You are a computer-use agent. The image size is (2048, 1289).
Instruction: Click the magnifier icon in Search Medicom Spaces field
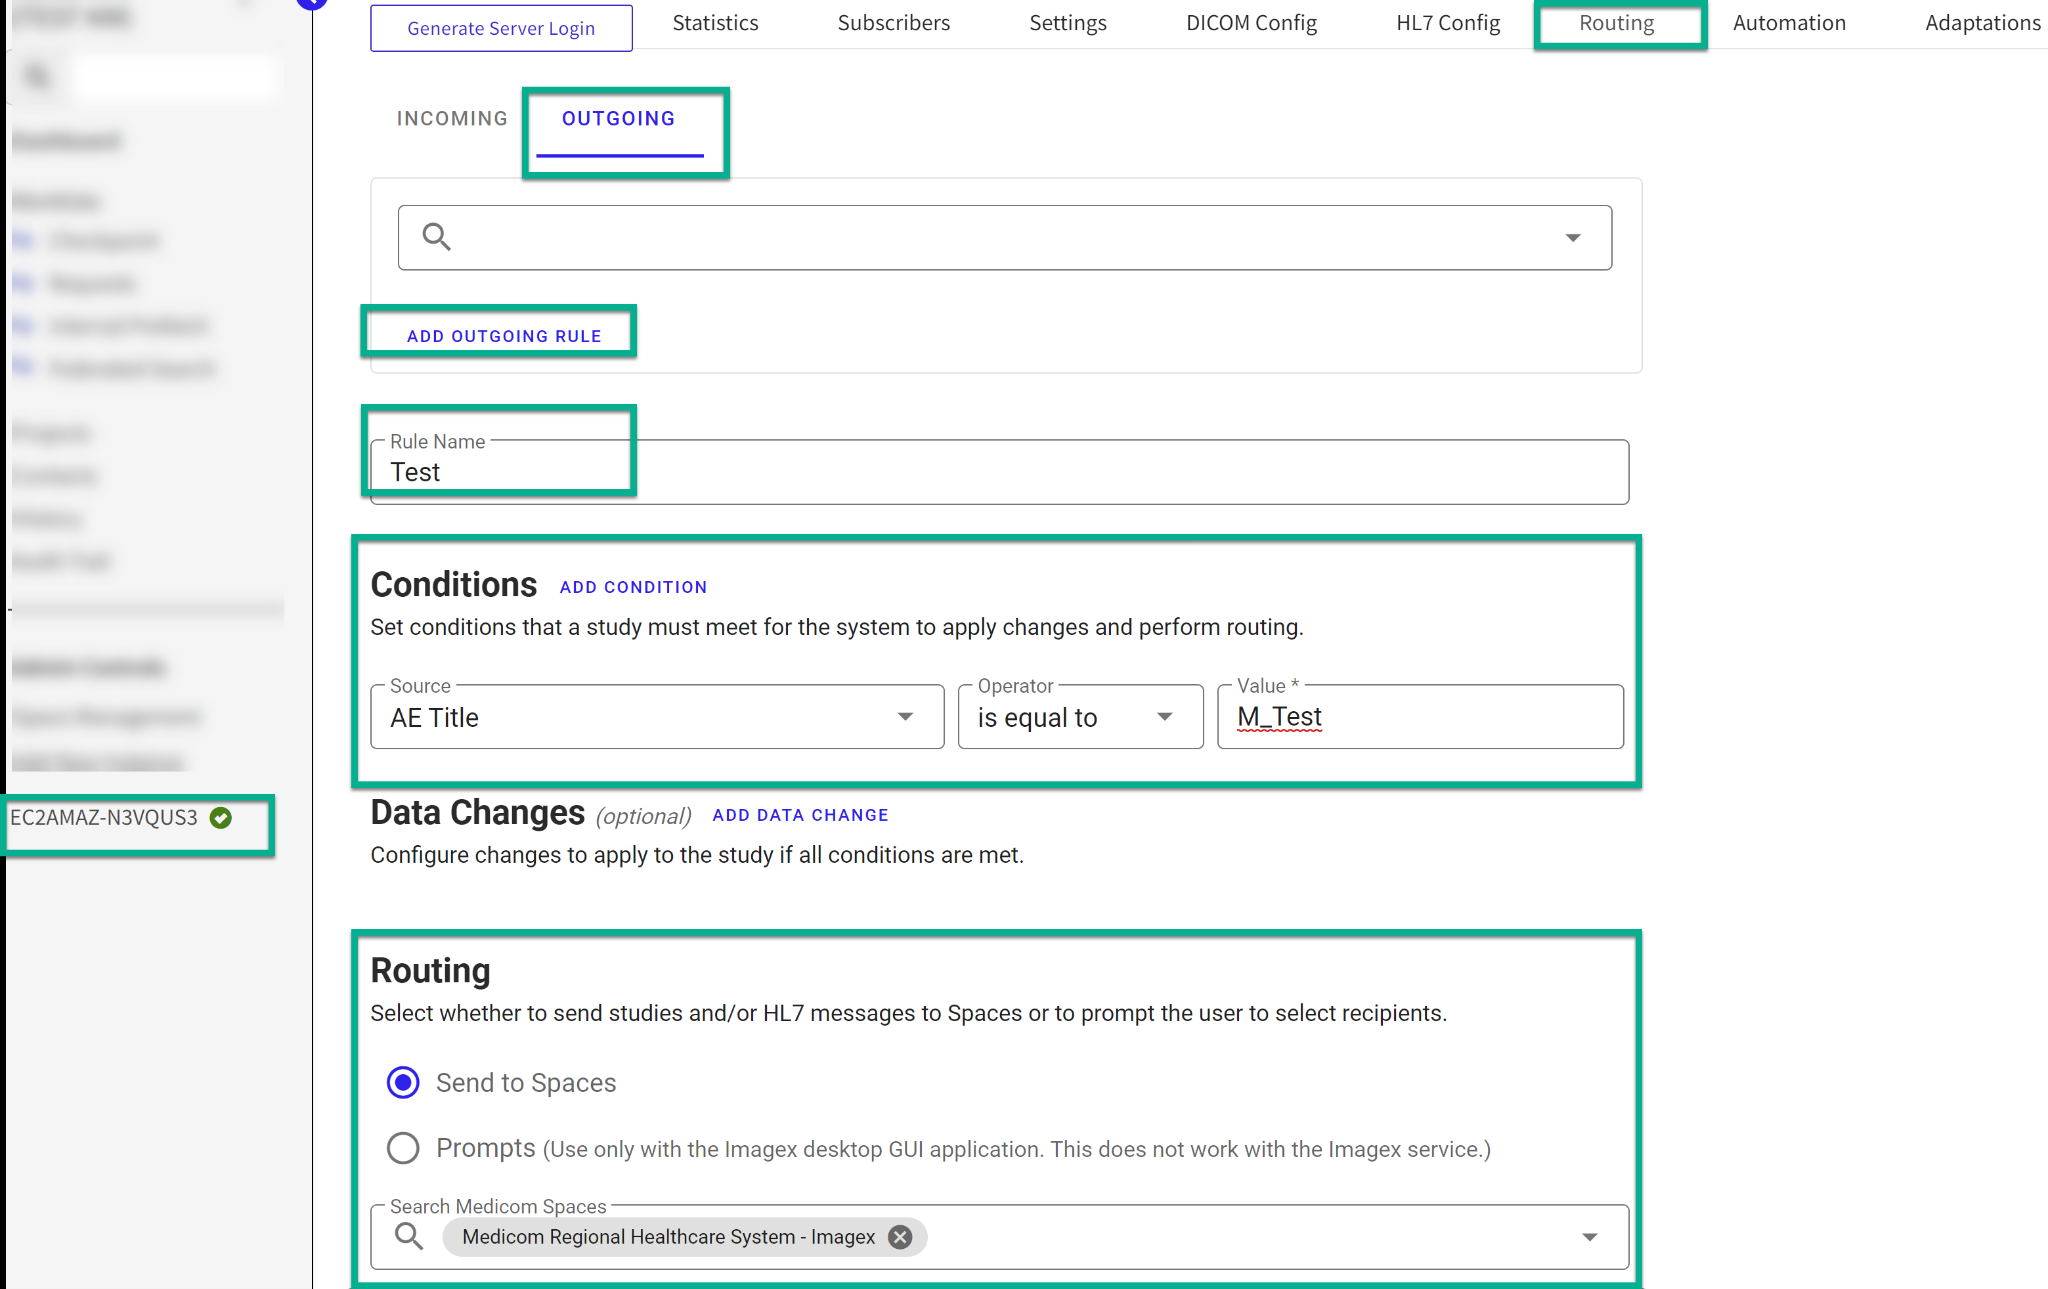pos(408,1236)
